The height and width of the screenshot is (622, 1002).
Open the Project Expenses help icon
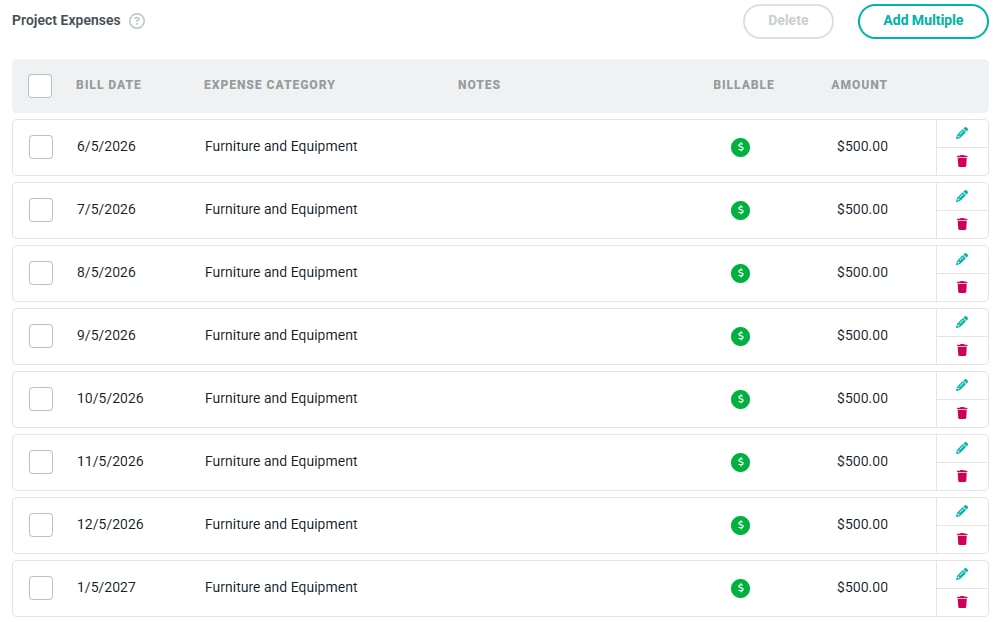(137, 21)
